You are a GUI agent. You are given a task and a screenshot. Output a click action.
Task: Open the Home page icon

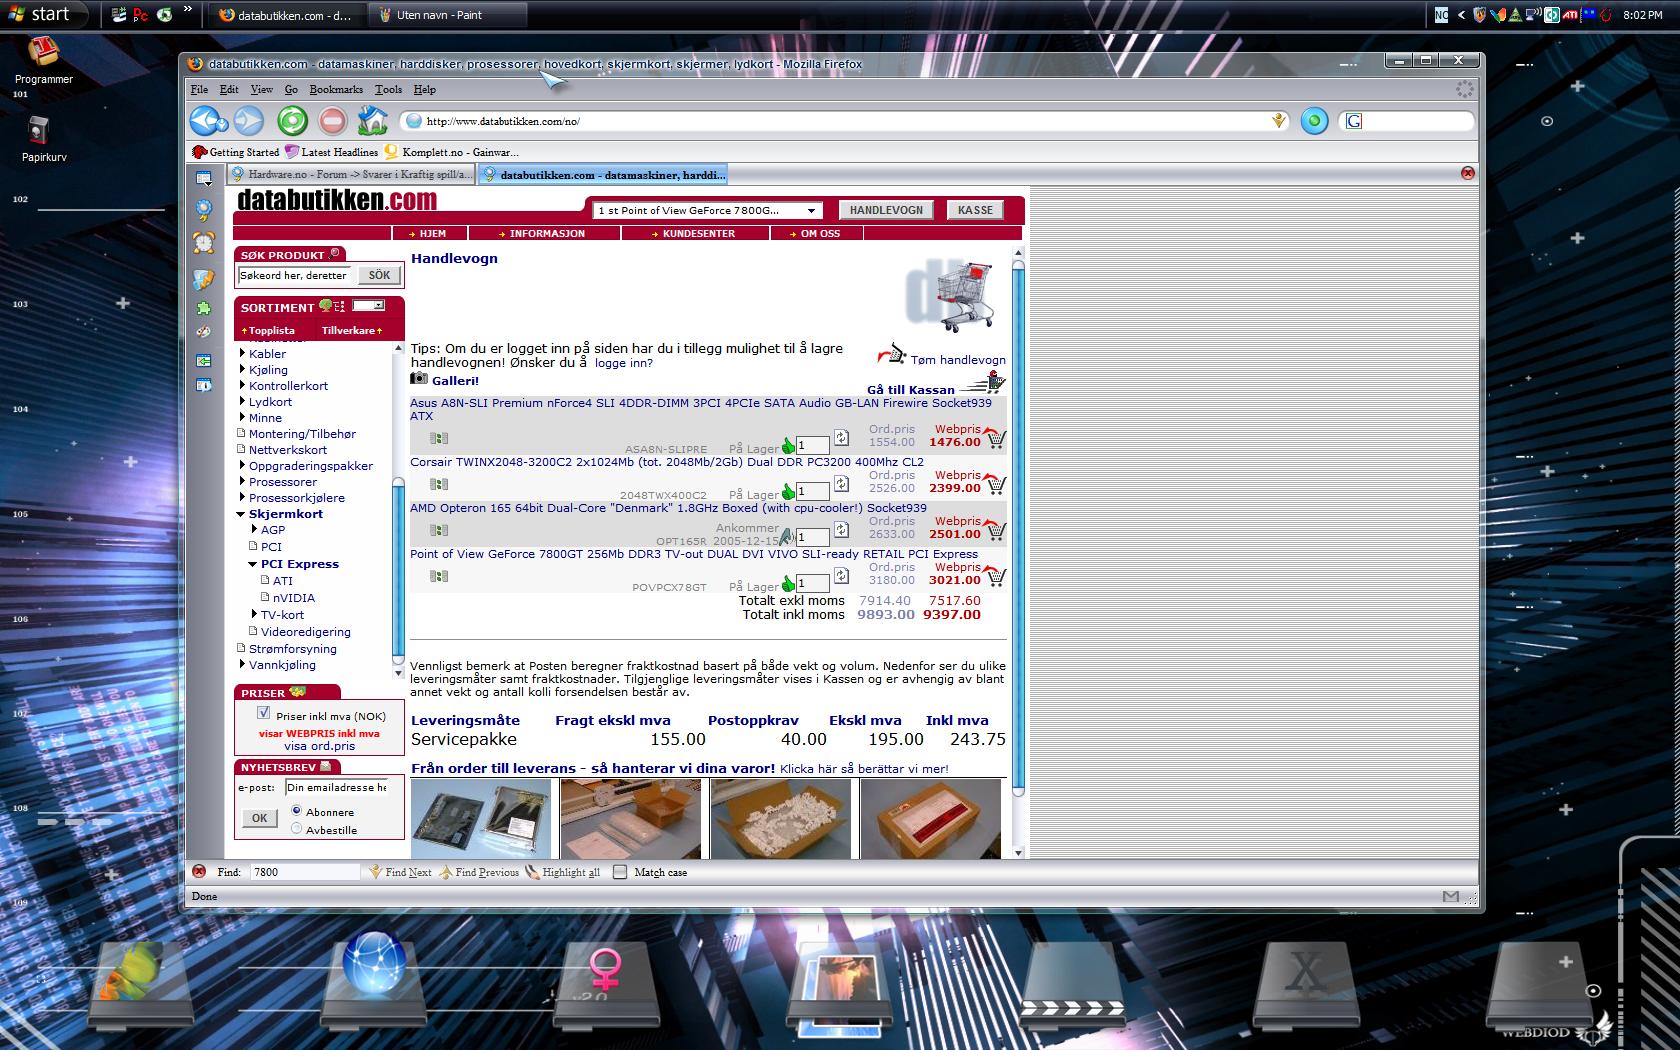coord(373,120)
